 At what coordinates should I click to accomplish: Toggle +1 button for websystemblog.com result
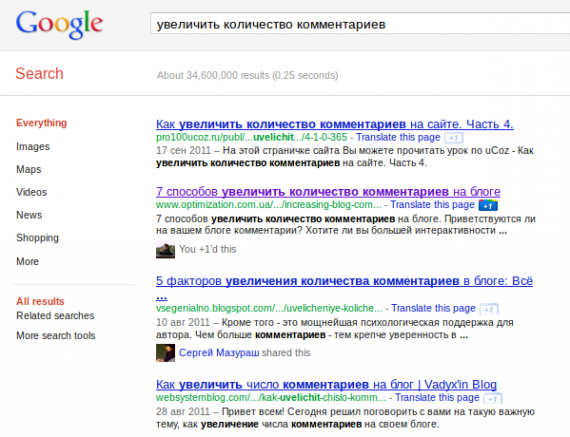[x=493, y=398]
